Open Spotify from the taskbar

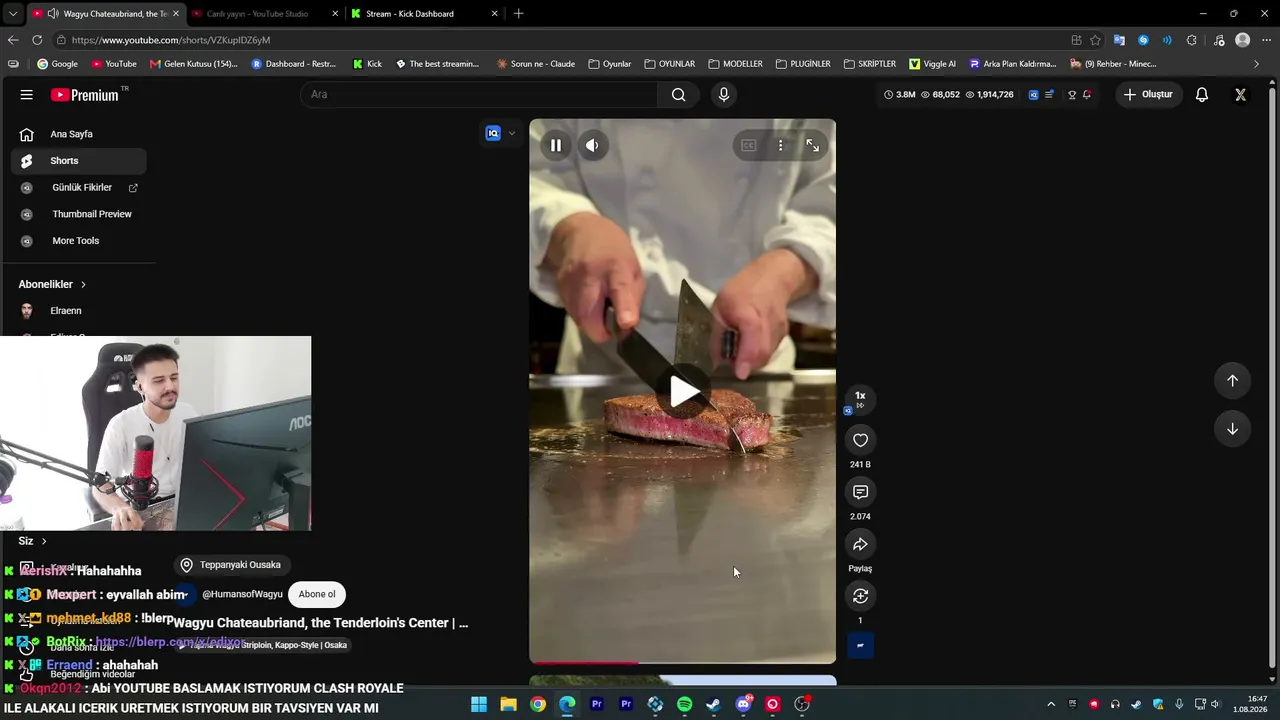point(684,704)
